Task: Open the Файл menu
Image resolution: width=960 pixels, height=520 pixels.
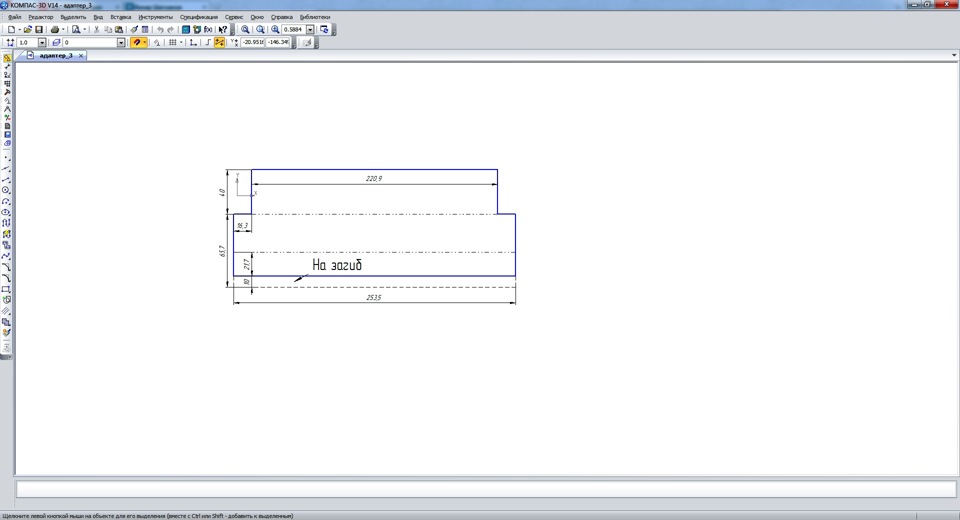Action: 15,17
